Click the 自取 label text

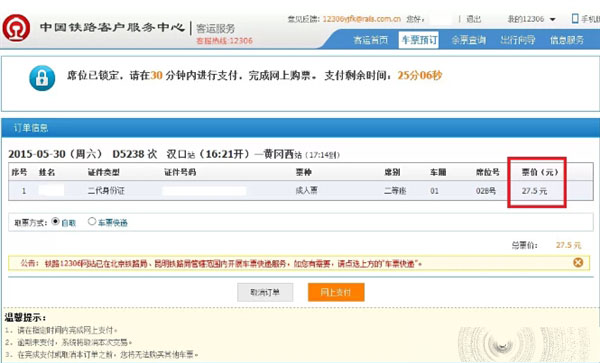68,223
